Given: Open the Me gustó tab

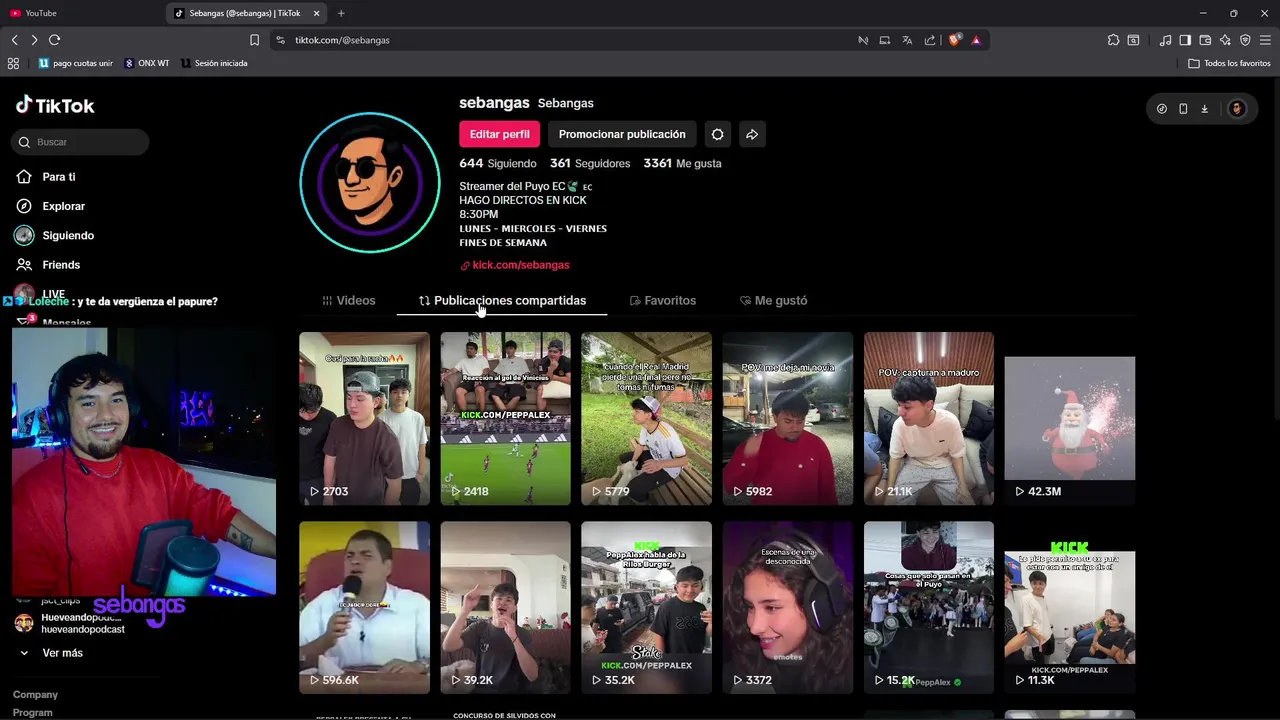Looking at the screenshot, I should (x=773, y=300).
